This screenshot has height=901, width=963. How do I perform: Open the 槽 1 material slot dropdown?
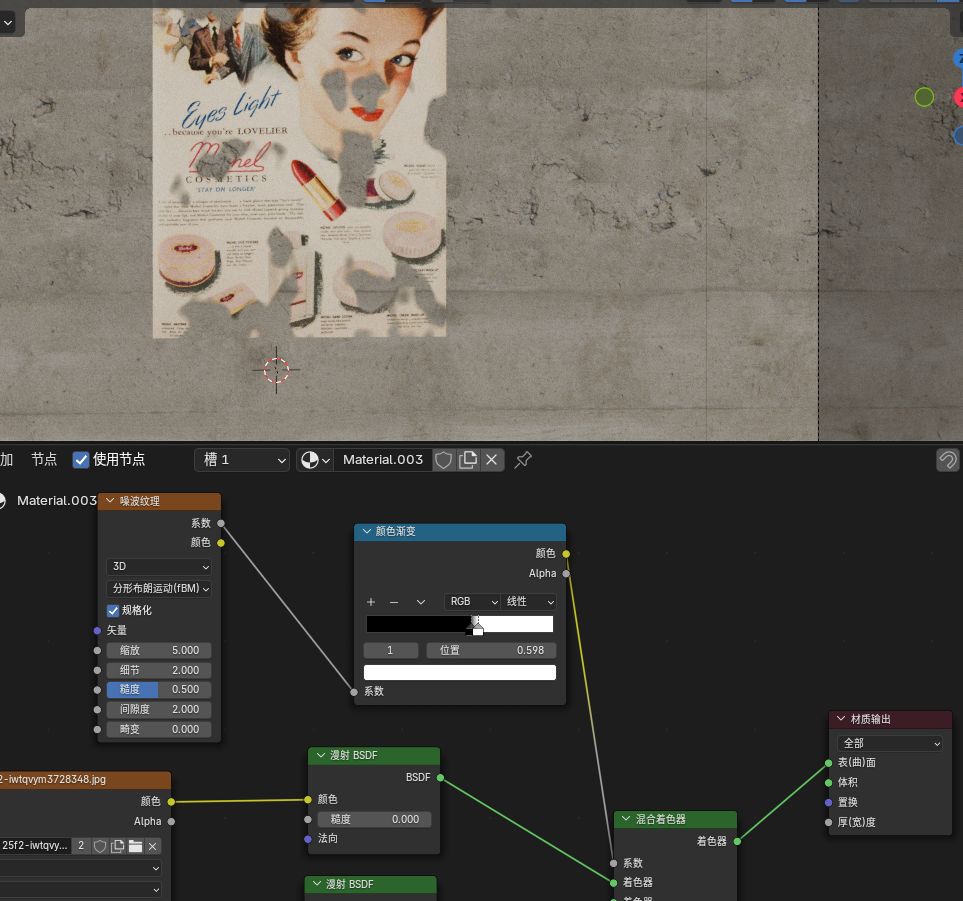pyautogui.click(x=241, y=460)
